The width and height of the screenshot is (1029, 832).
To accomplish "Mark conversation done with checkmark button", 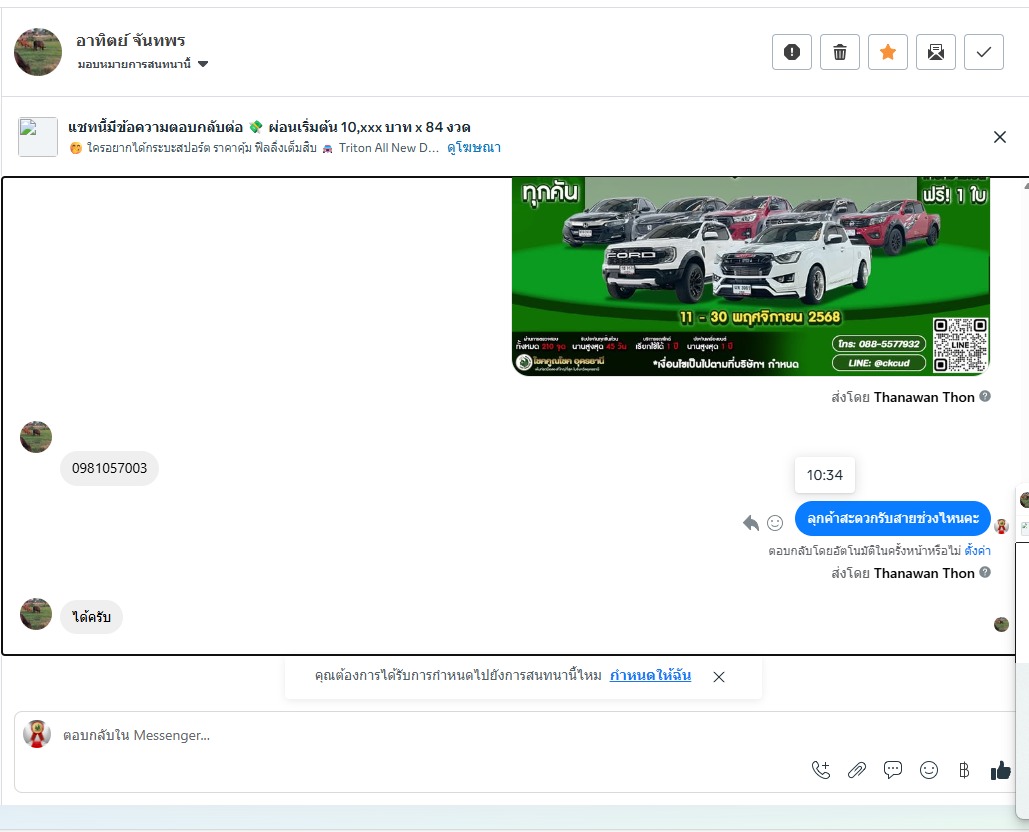I will coord(983,52).
